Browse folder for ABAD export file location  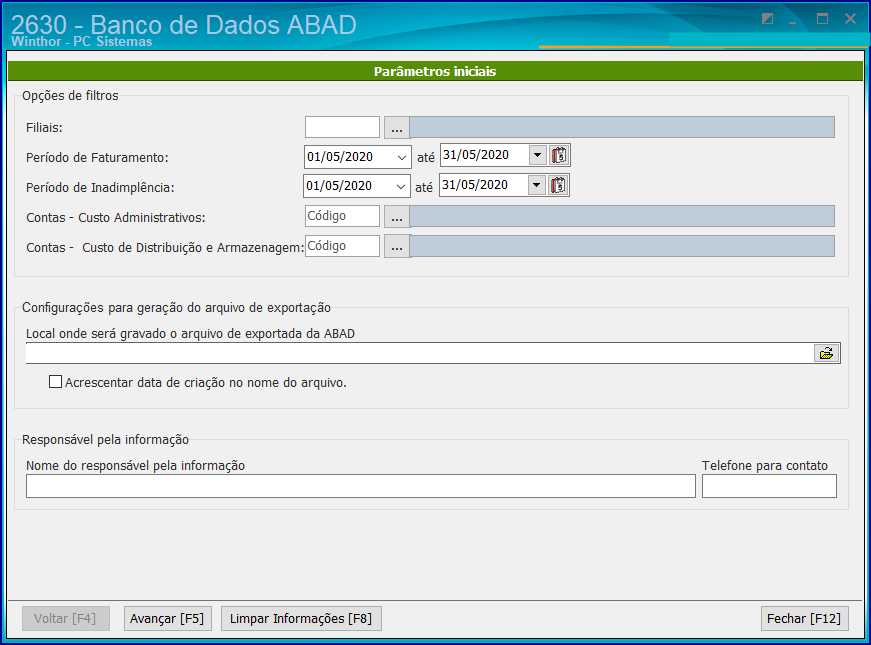827,353
